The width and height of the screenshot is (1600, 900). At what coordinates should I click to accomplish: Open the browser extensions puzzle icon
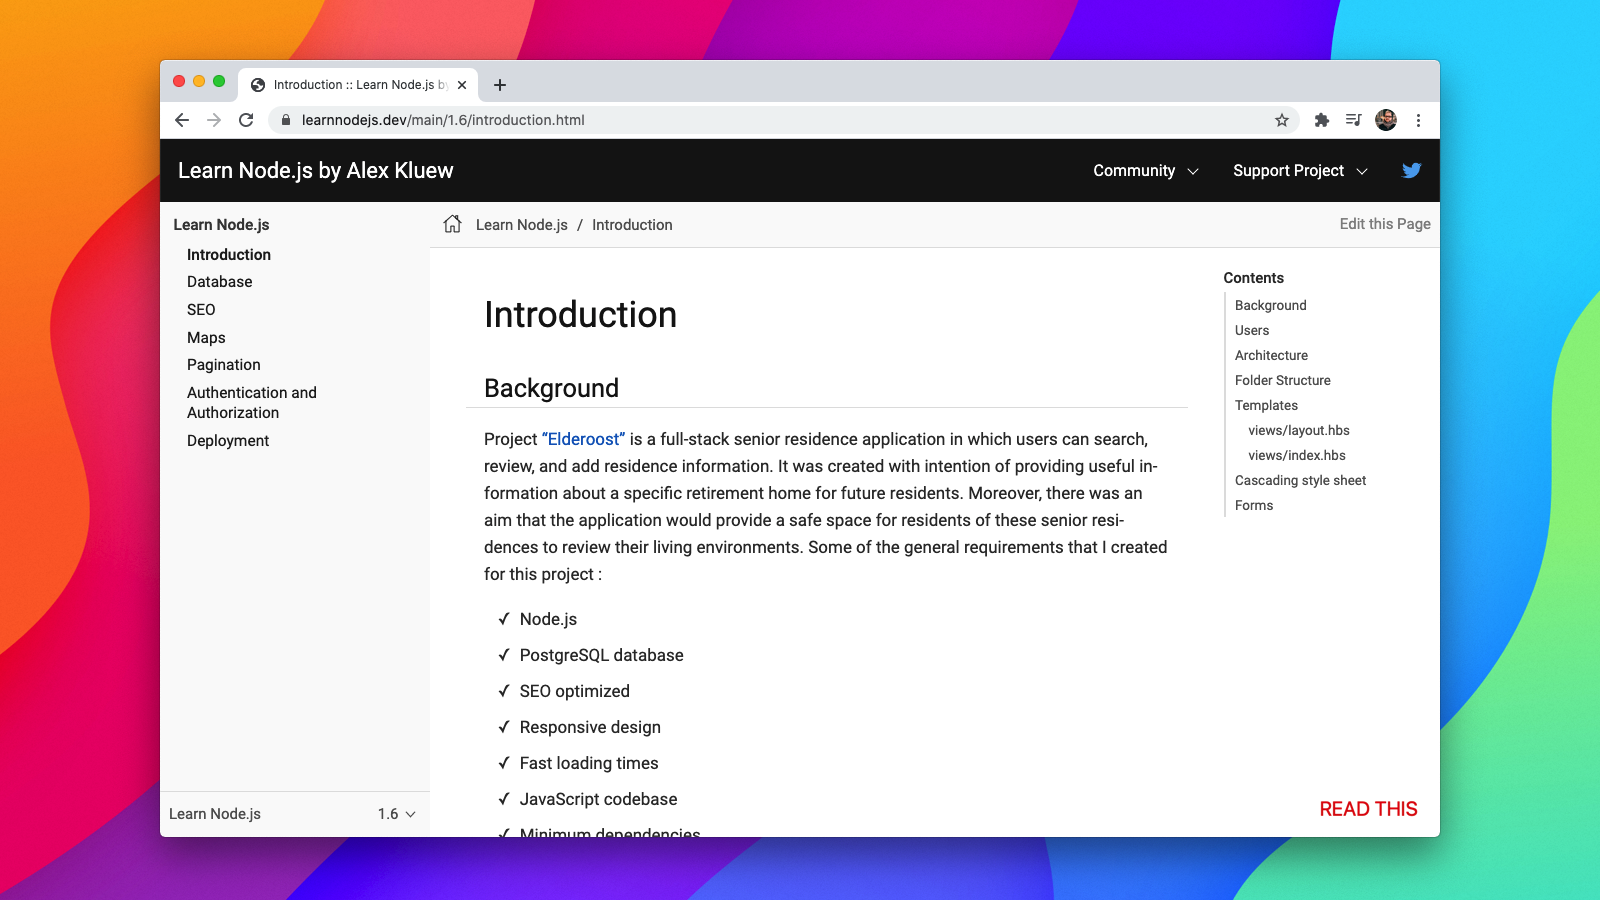(1322, 120)
